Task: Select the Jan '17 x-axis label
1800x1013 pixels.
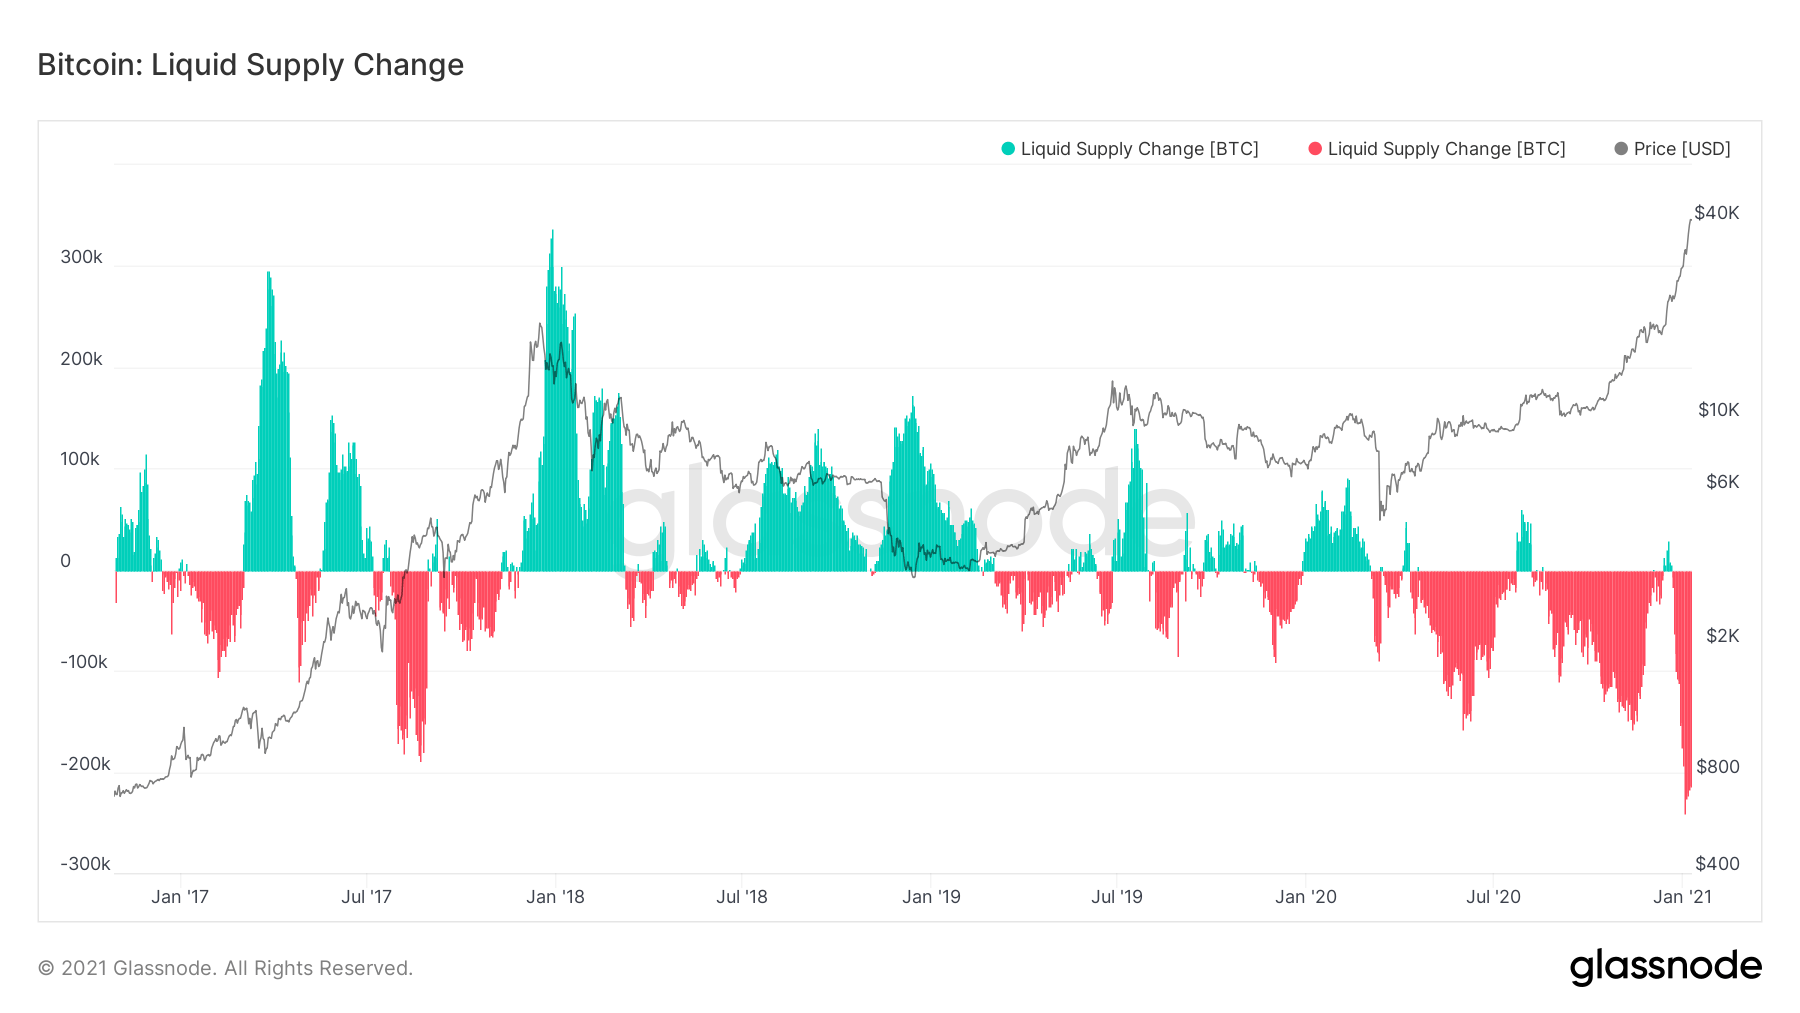Action: [180, 897]
